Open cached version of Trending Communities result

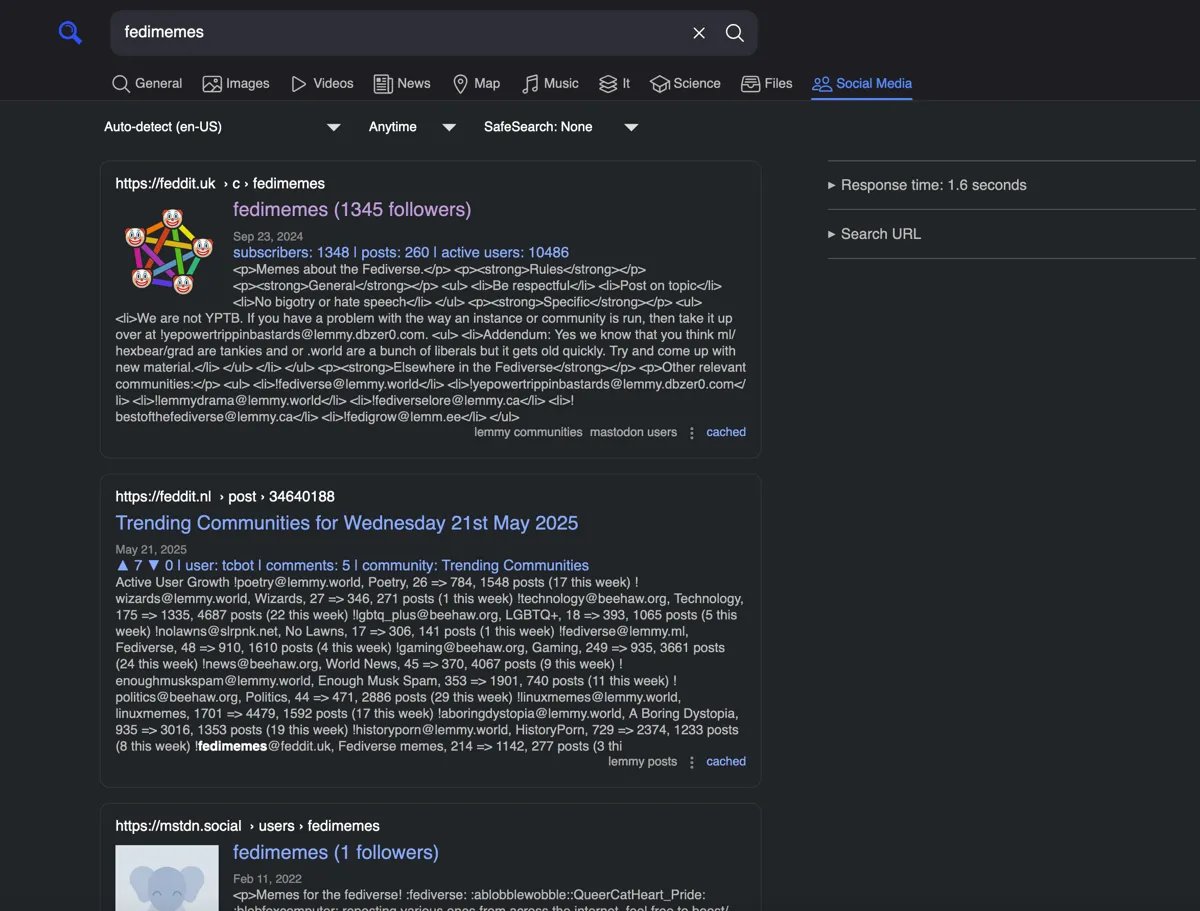click(726, 761)
